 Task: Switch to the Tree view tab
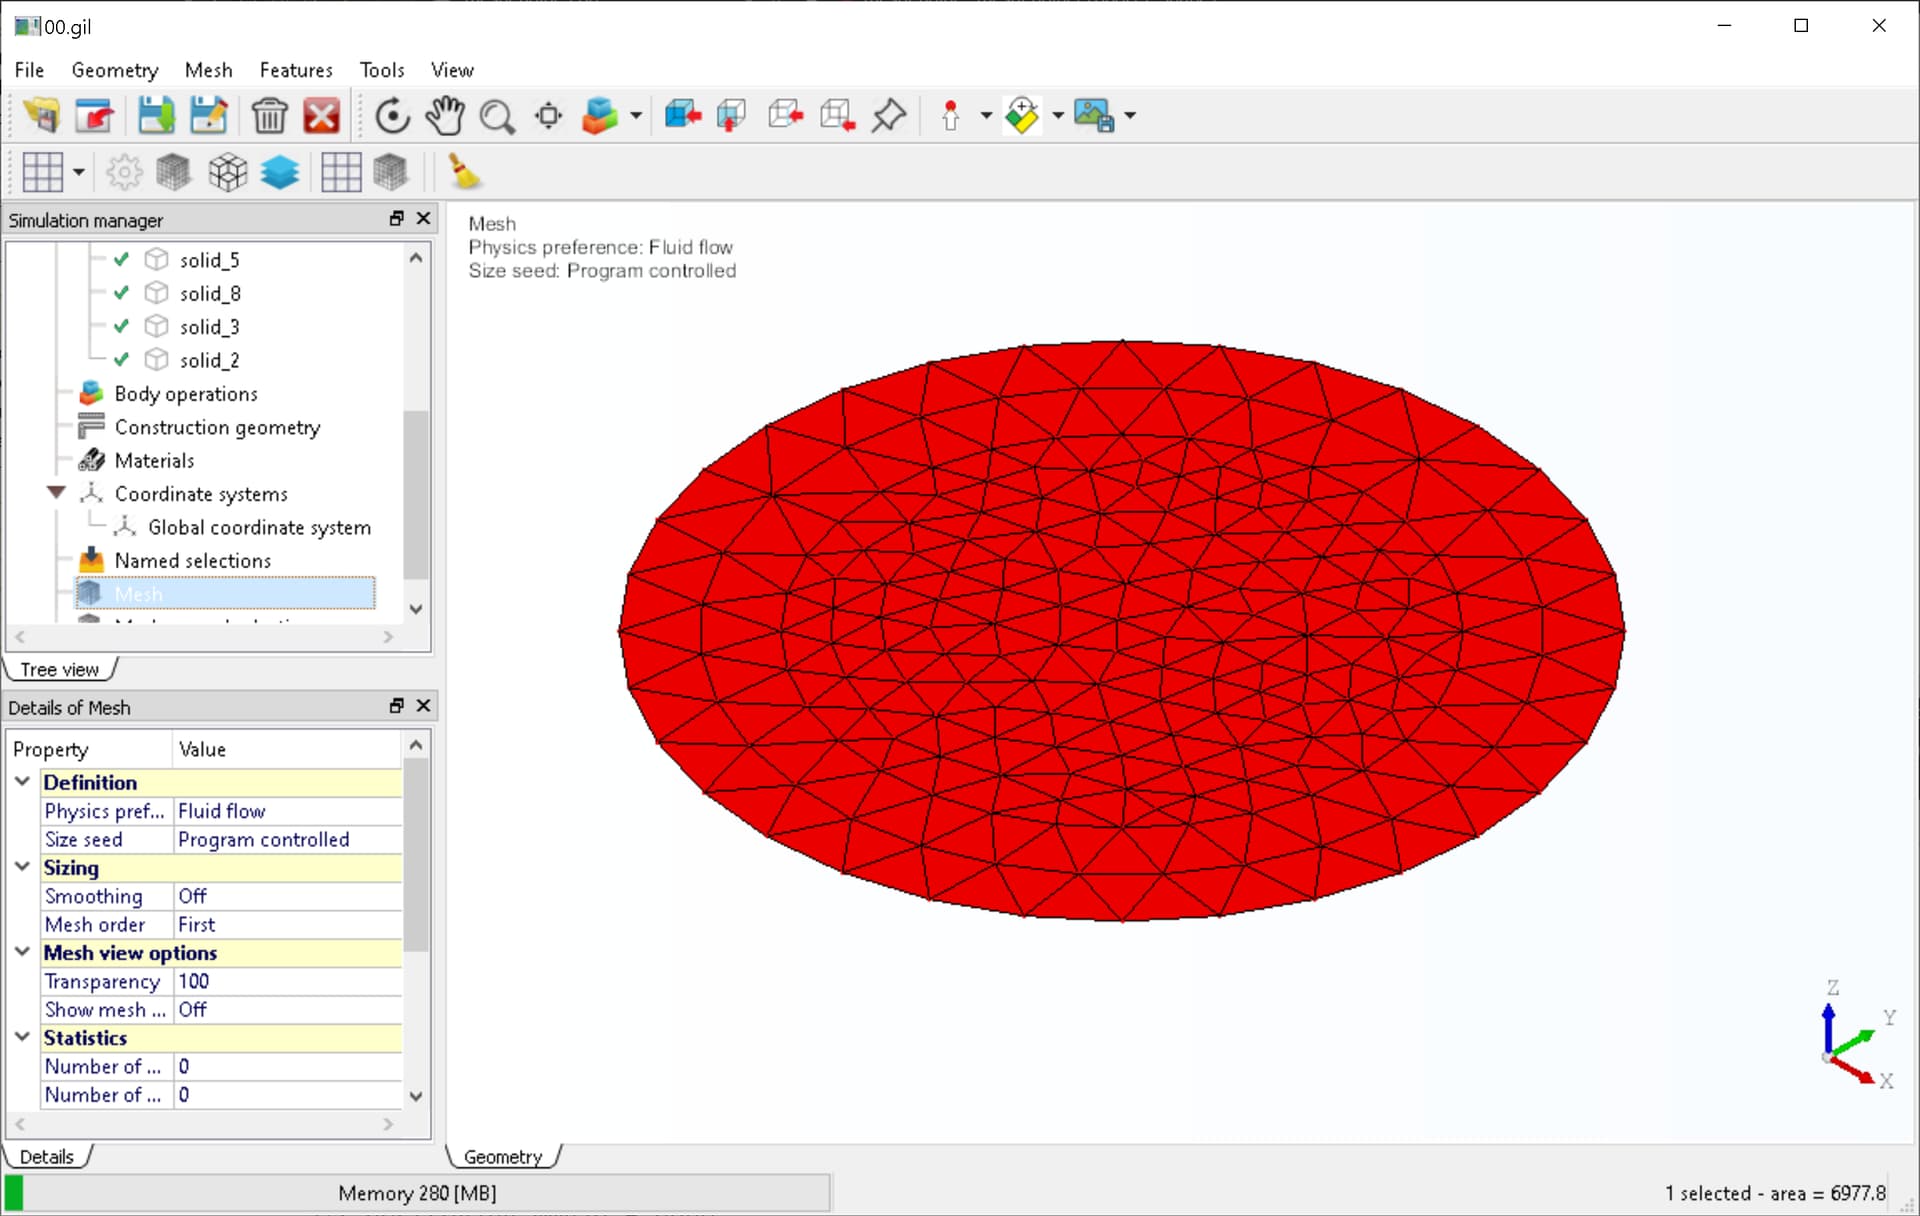60,669
